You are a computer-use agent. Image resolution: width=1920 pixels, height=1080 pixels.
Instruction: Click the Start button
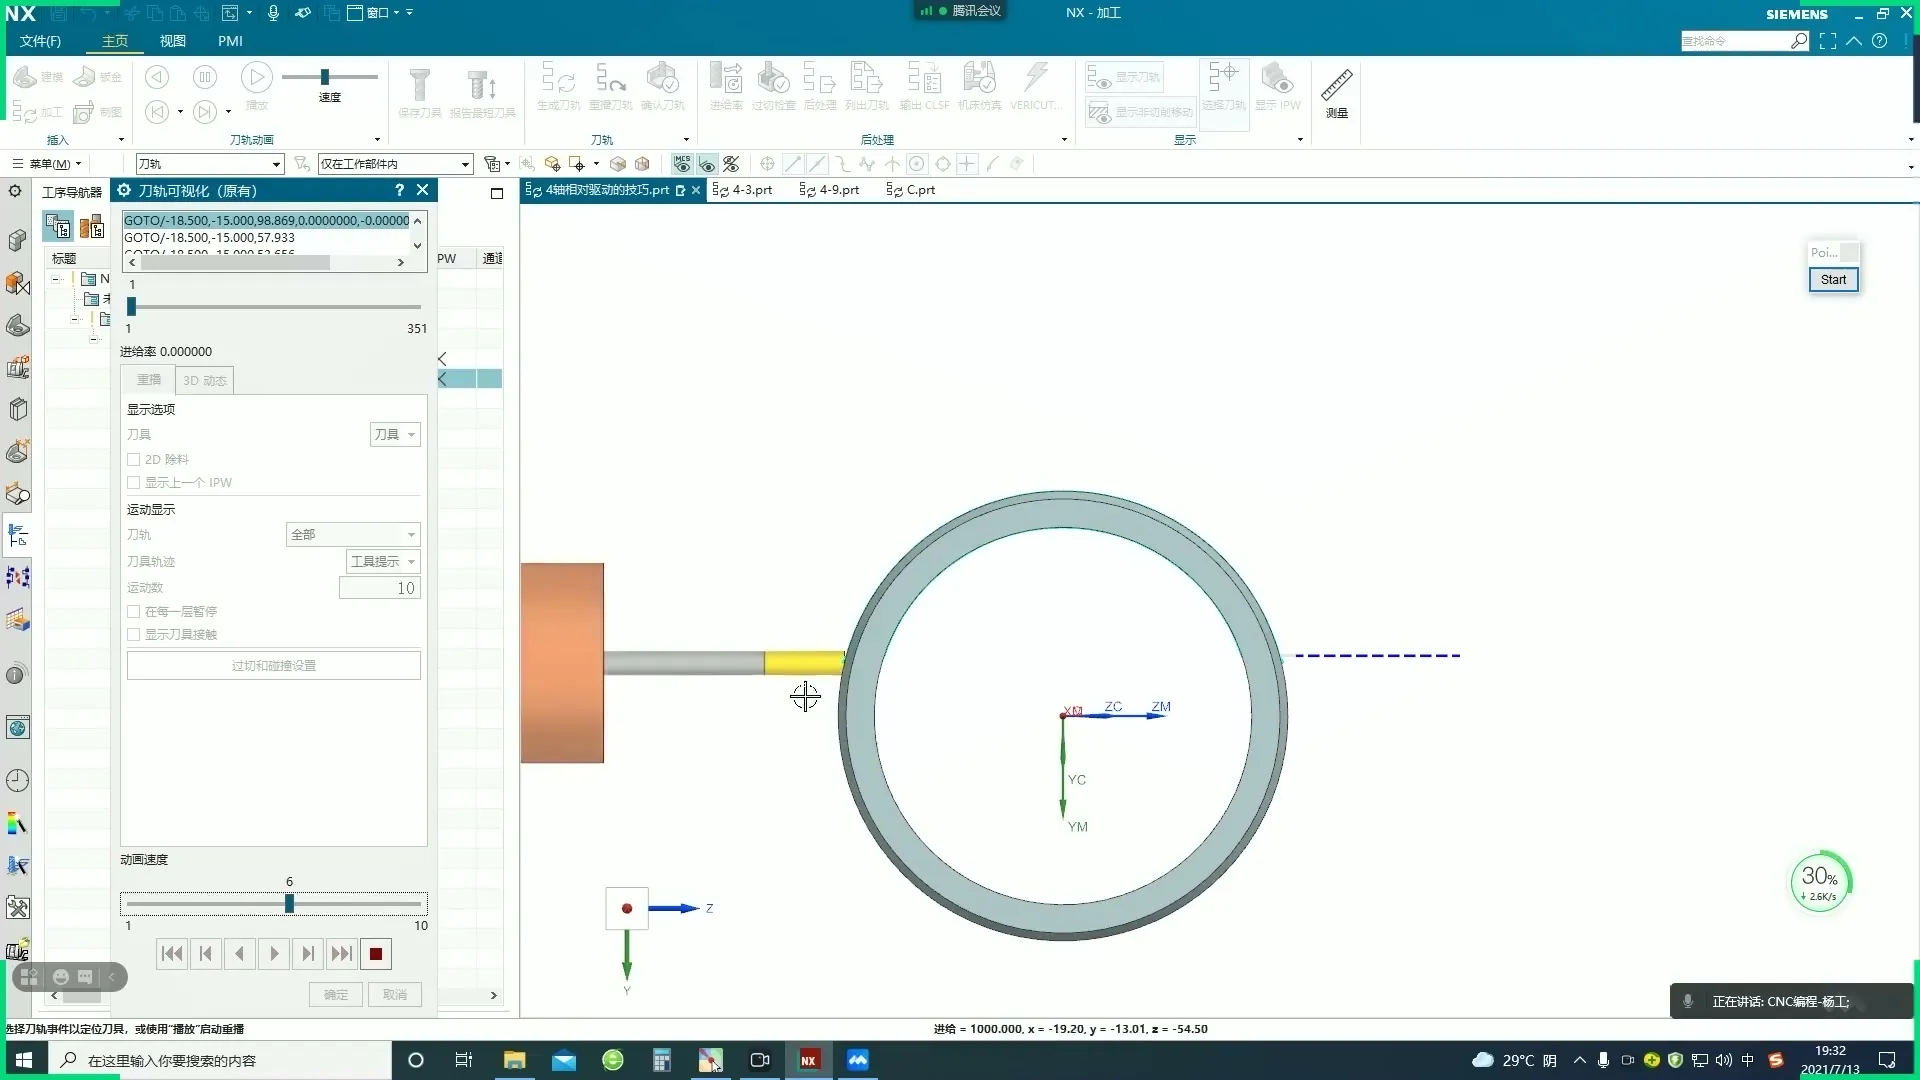pos(1833,280)
